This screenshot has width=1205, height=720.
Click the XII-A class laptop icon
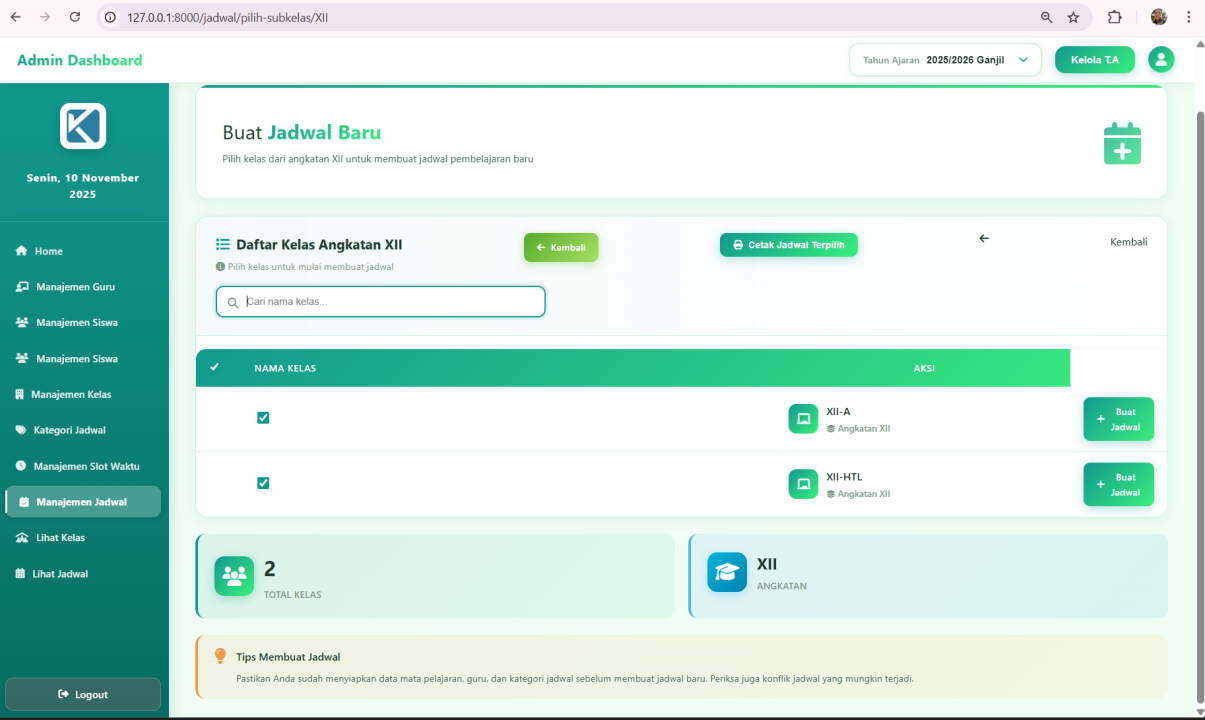coord(802,419)
